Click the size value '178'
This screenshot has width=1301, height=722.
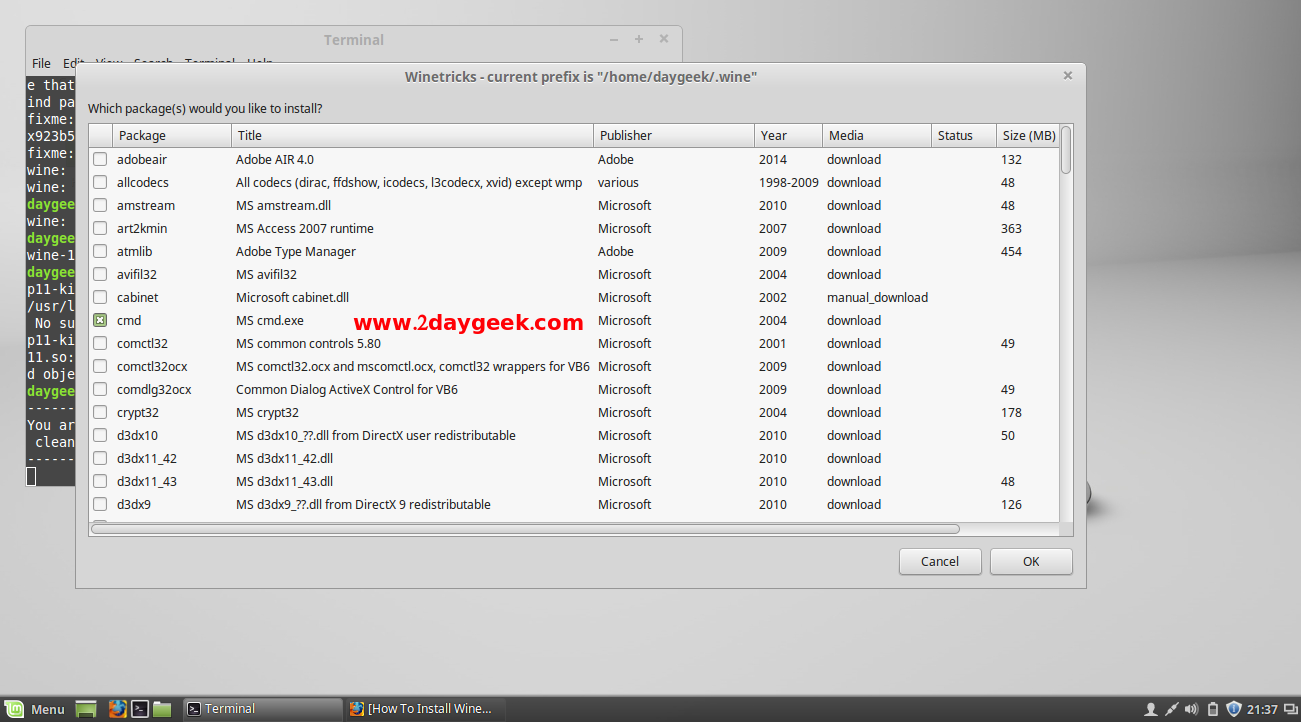[1011, 412]
